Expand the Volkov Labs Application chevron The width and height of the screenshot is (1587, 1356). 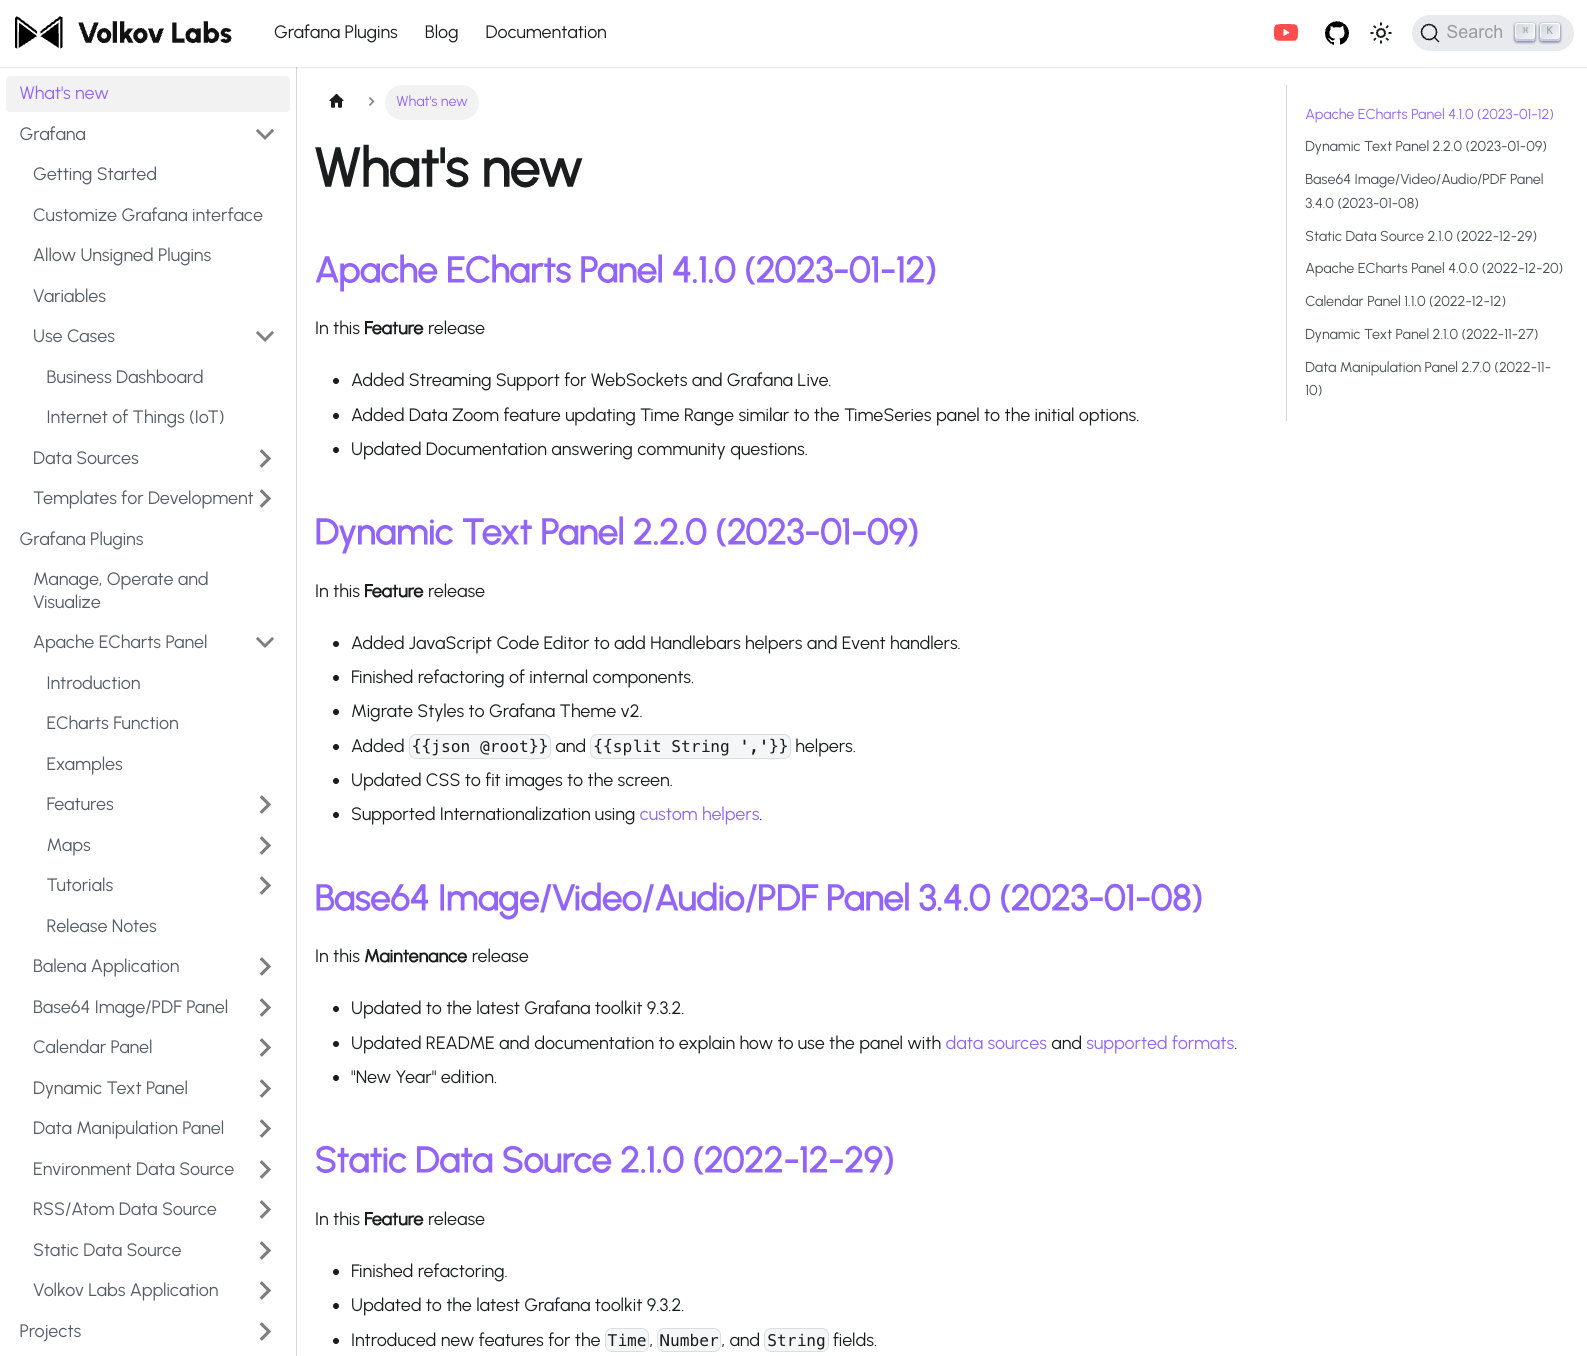(265, 1290)
